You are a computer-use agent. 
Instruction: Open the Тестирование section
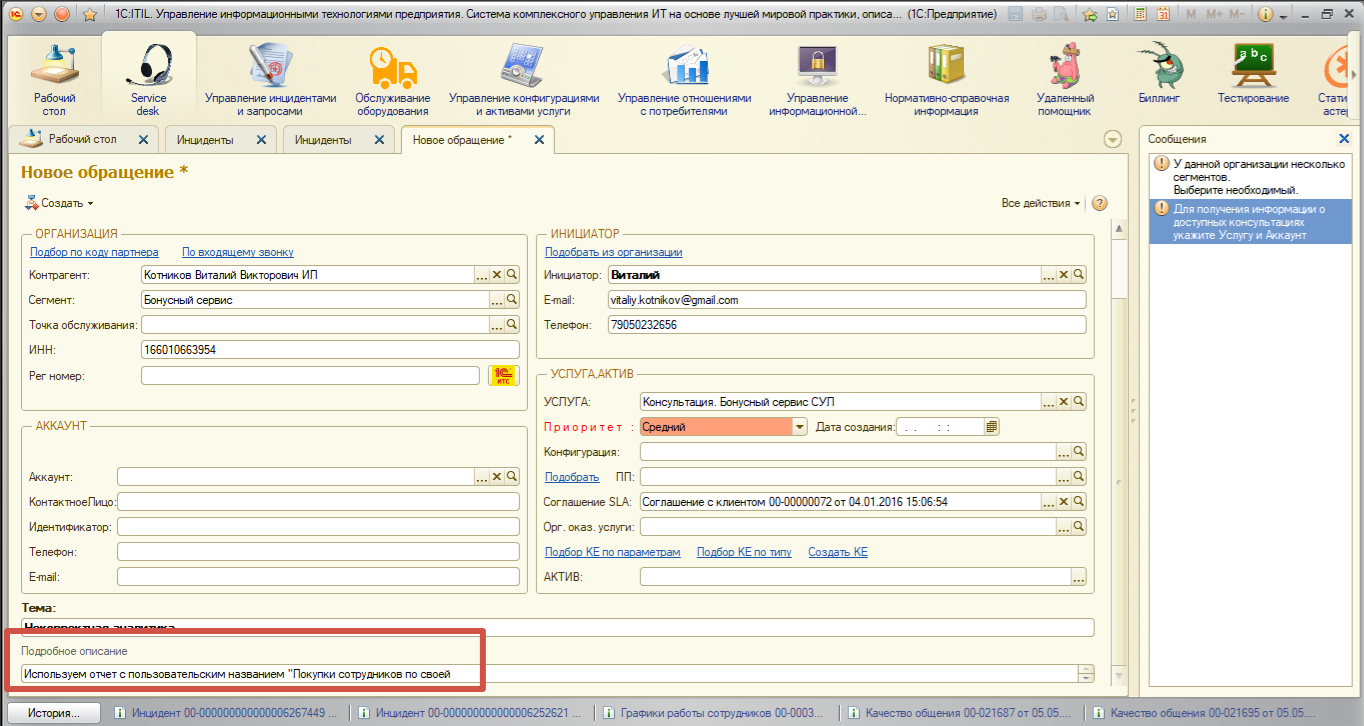1253,72
